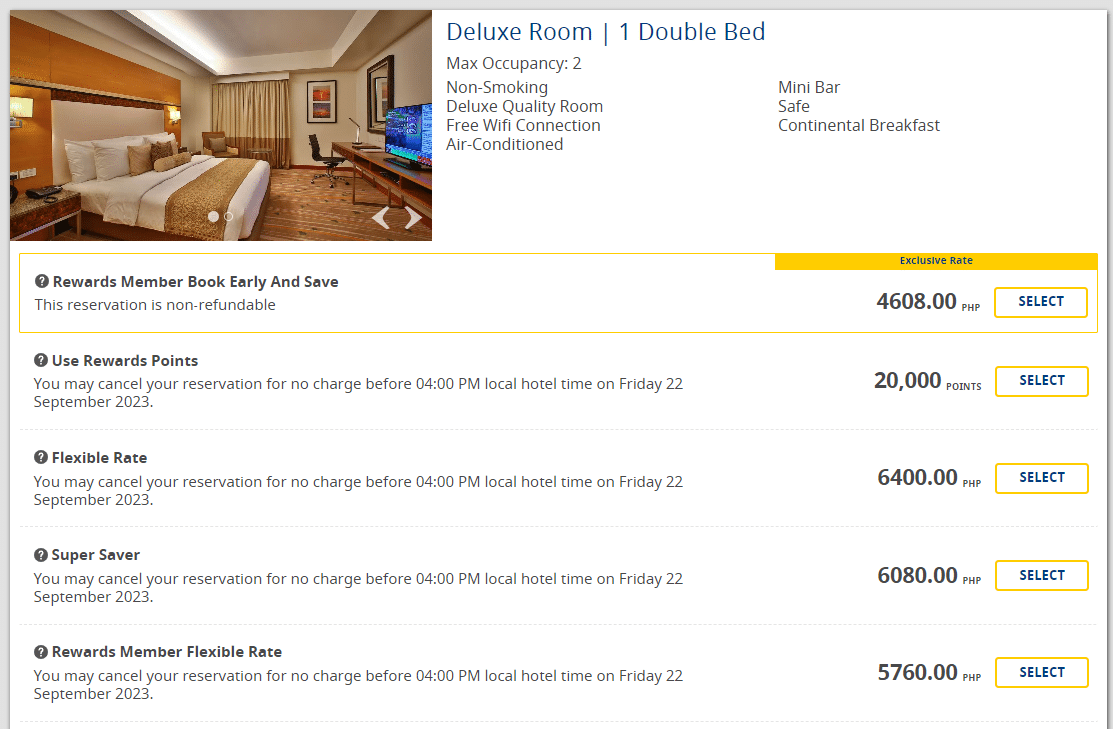Select the 6080.00 PHP Super Saver rate

pyautogui.click(x=1041, y=576)
